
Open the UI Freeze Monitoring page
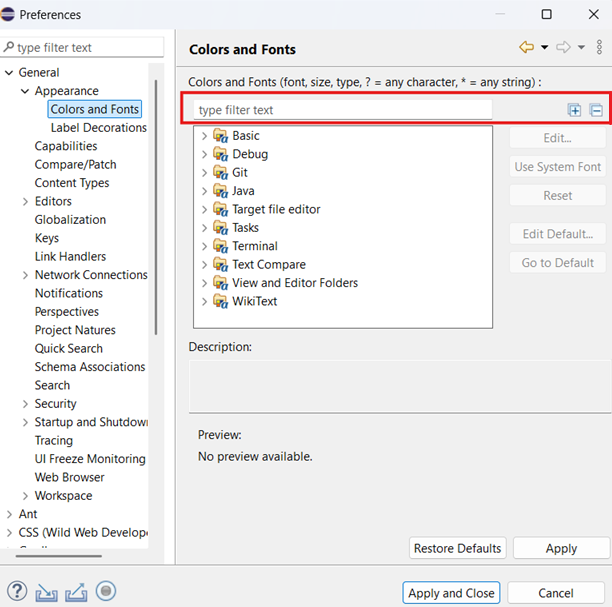(90, 459)
